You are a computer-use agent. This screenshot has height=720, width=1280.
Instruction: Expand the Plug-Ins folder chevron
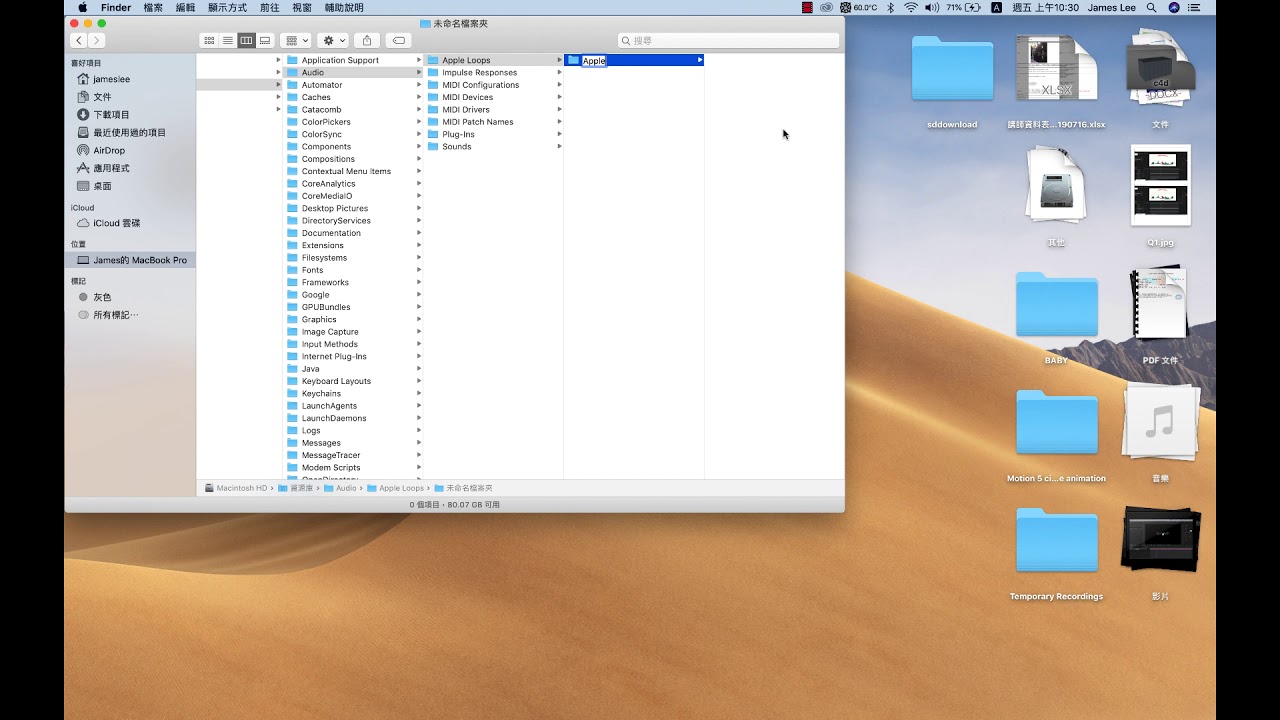coord(559,134)
